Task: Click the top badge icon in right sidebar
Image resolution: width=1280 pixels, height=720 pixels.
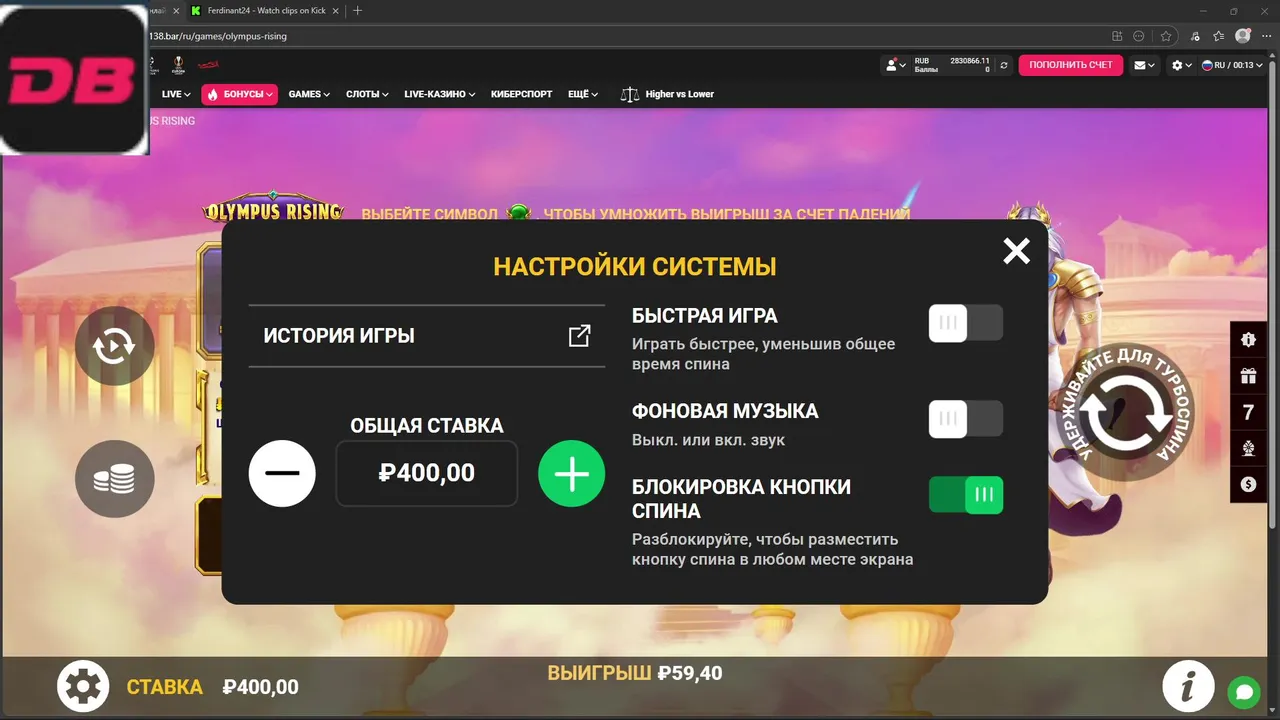Action: (x=1248, y=340)
